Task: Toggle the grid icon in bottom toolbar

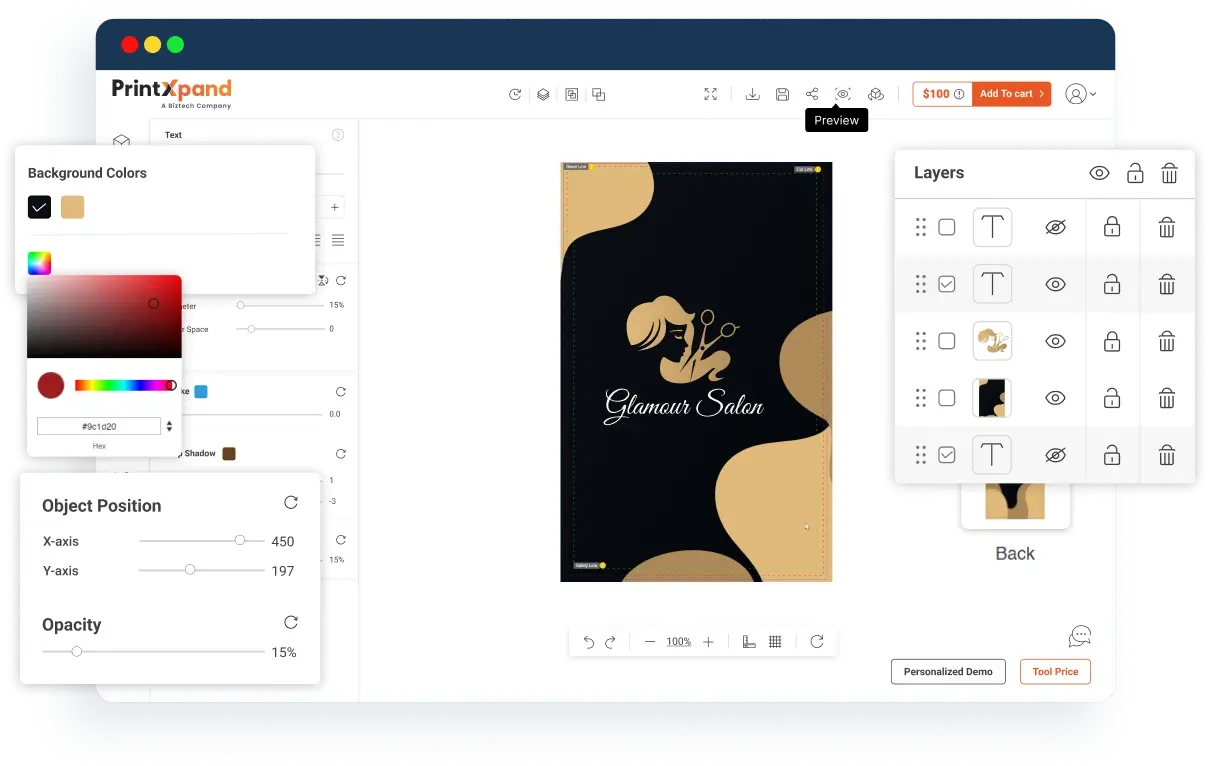Action: [775, 642]
